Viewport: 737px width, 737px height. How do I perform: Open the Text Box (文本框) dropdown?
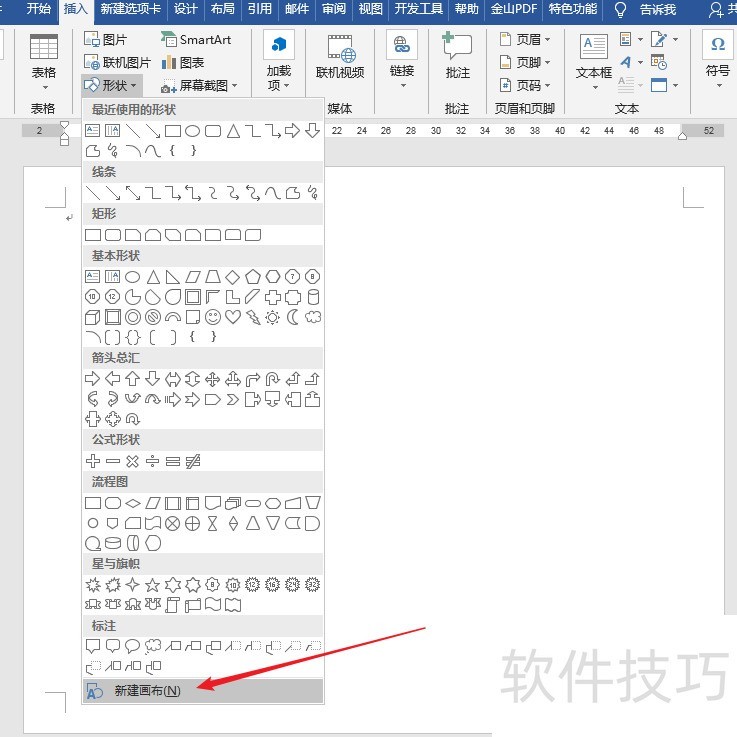594,62
